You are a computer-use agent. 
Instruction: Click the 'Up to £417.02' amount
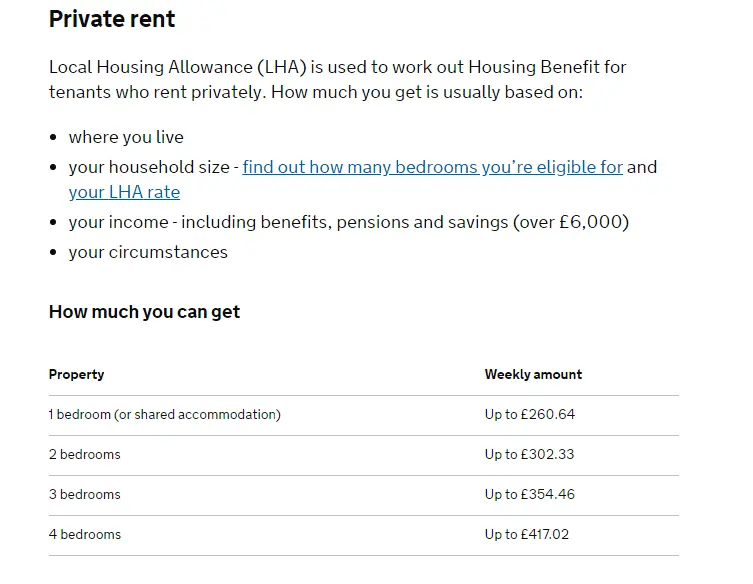[x=527, y=534]
